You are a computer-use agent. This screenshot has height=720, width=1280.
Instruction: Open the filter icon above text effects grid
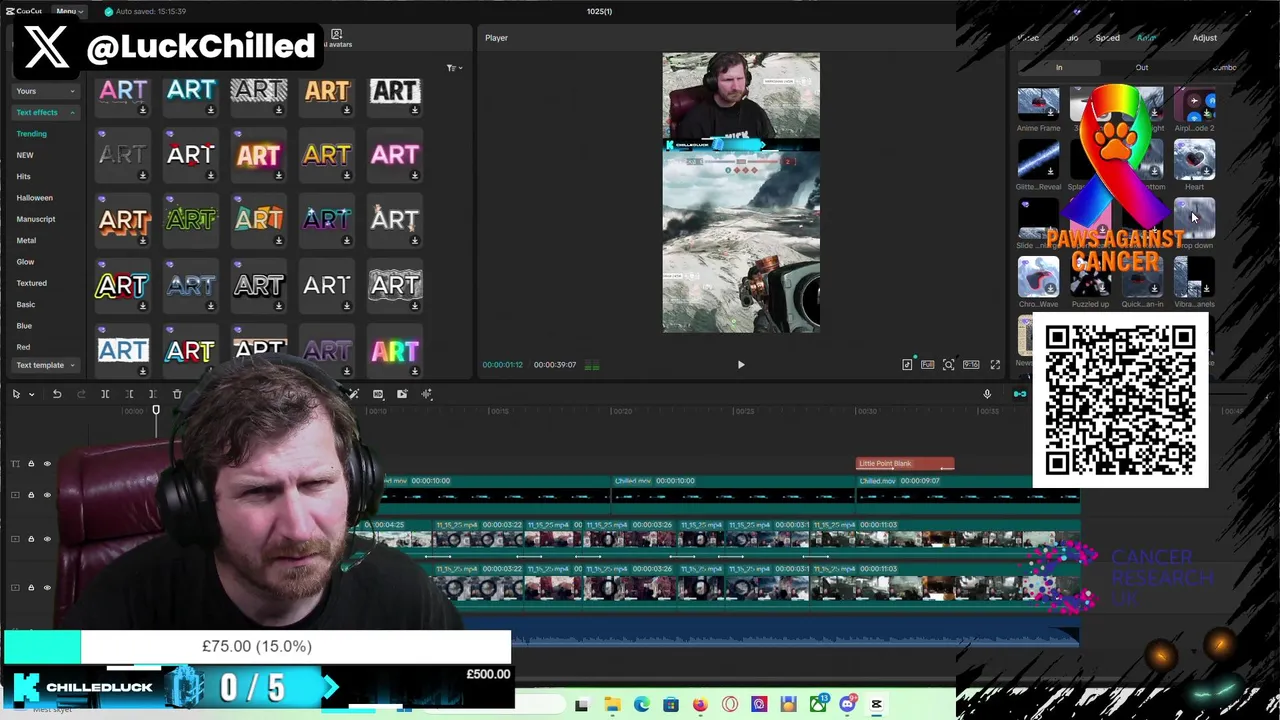tap(452, 68)
